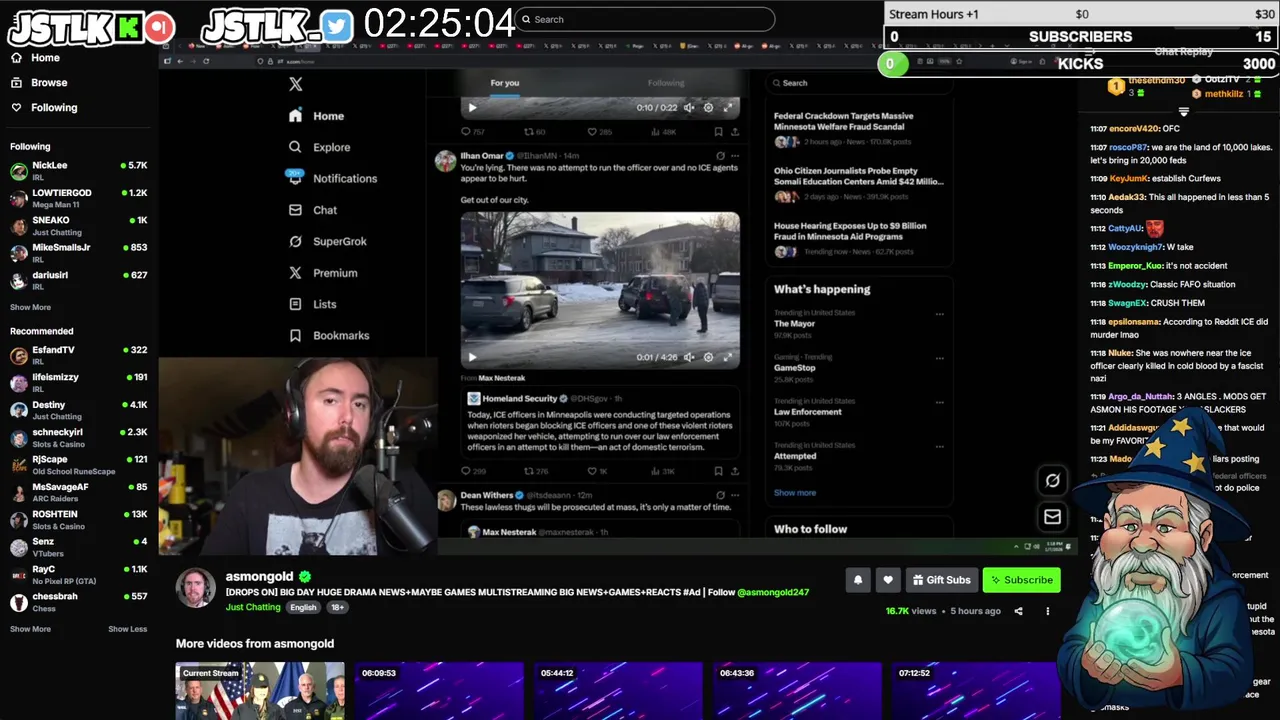Expand house video to fullscreen
The height and width of the screenshot is (720, 1280).
(x=727, y=357)
